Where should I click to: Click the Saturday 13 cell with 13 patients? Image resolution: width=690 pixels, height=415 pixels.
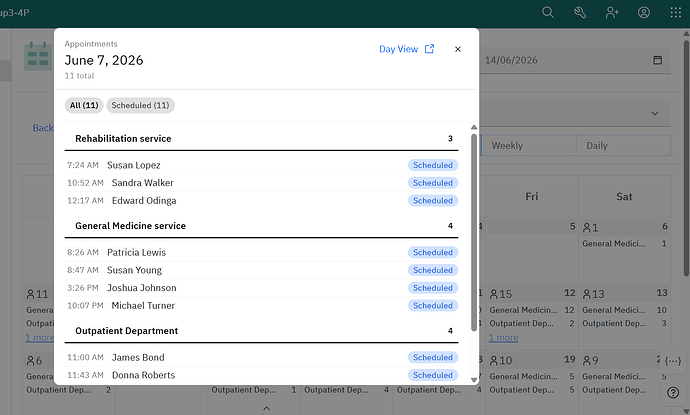(624, 317)
